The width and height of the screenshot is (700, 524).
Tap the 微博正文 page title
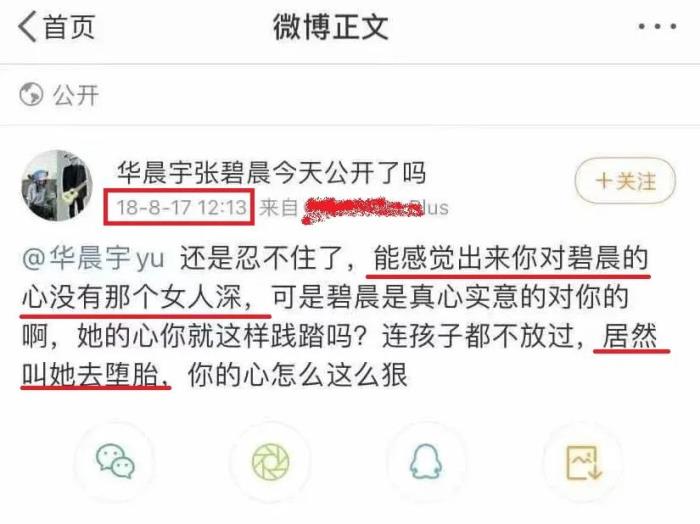click(x=331, y=27)
